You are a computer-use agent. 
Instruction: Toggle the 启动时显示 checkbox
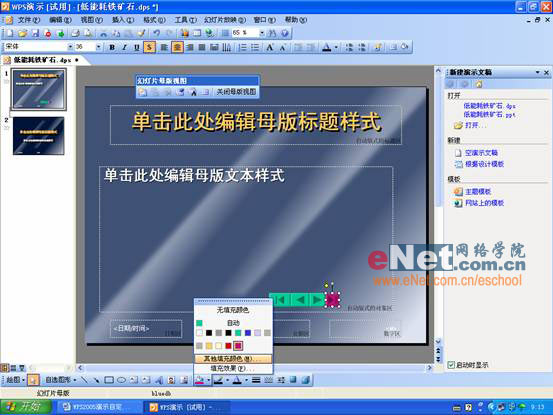point(451,365)
